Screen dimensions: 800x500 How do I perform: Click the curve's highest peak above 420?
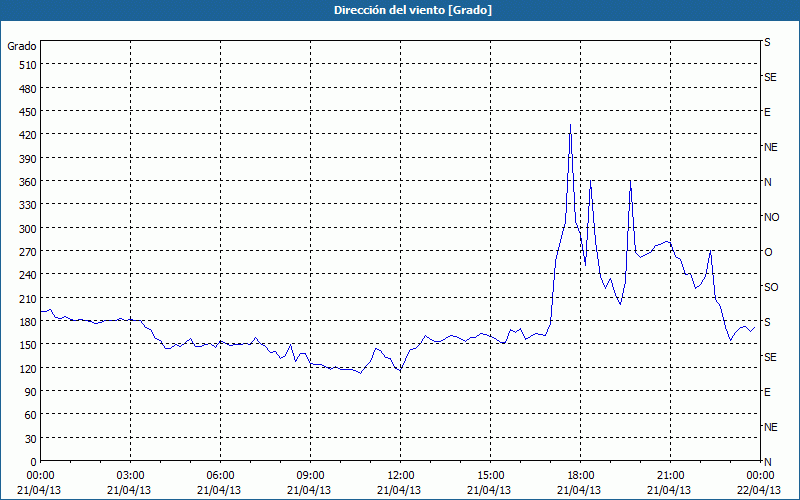pos(570,125)
